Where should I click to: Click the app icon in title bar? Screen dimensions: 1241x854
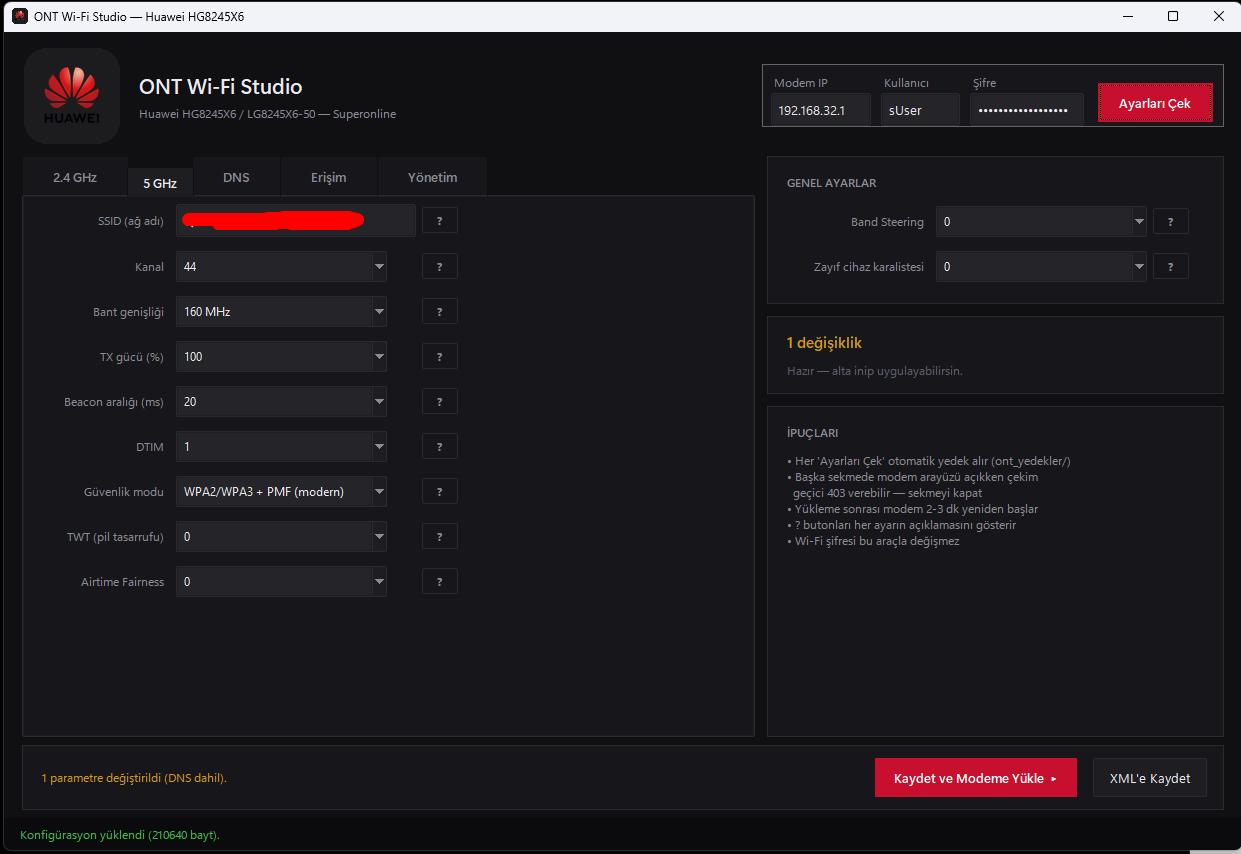pyautogui.click(x=20, y=16)
